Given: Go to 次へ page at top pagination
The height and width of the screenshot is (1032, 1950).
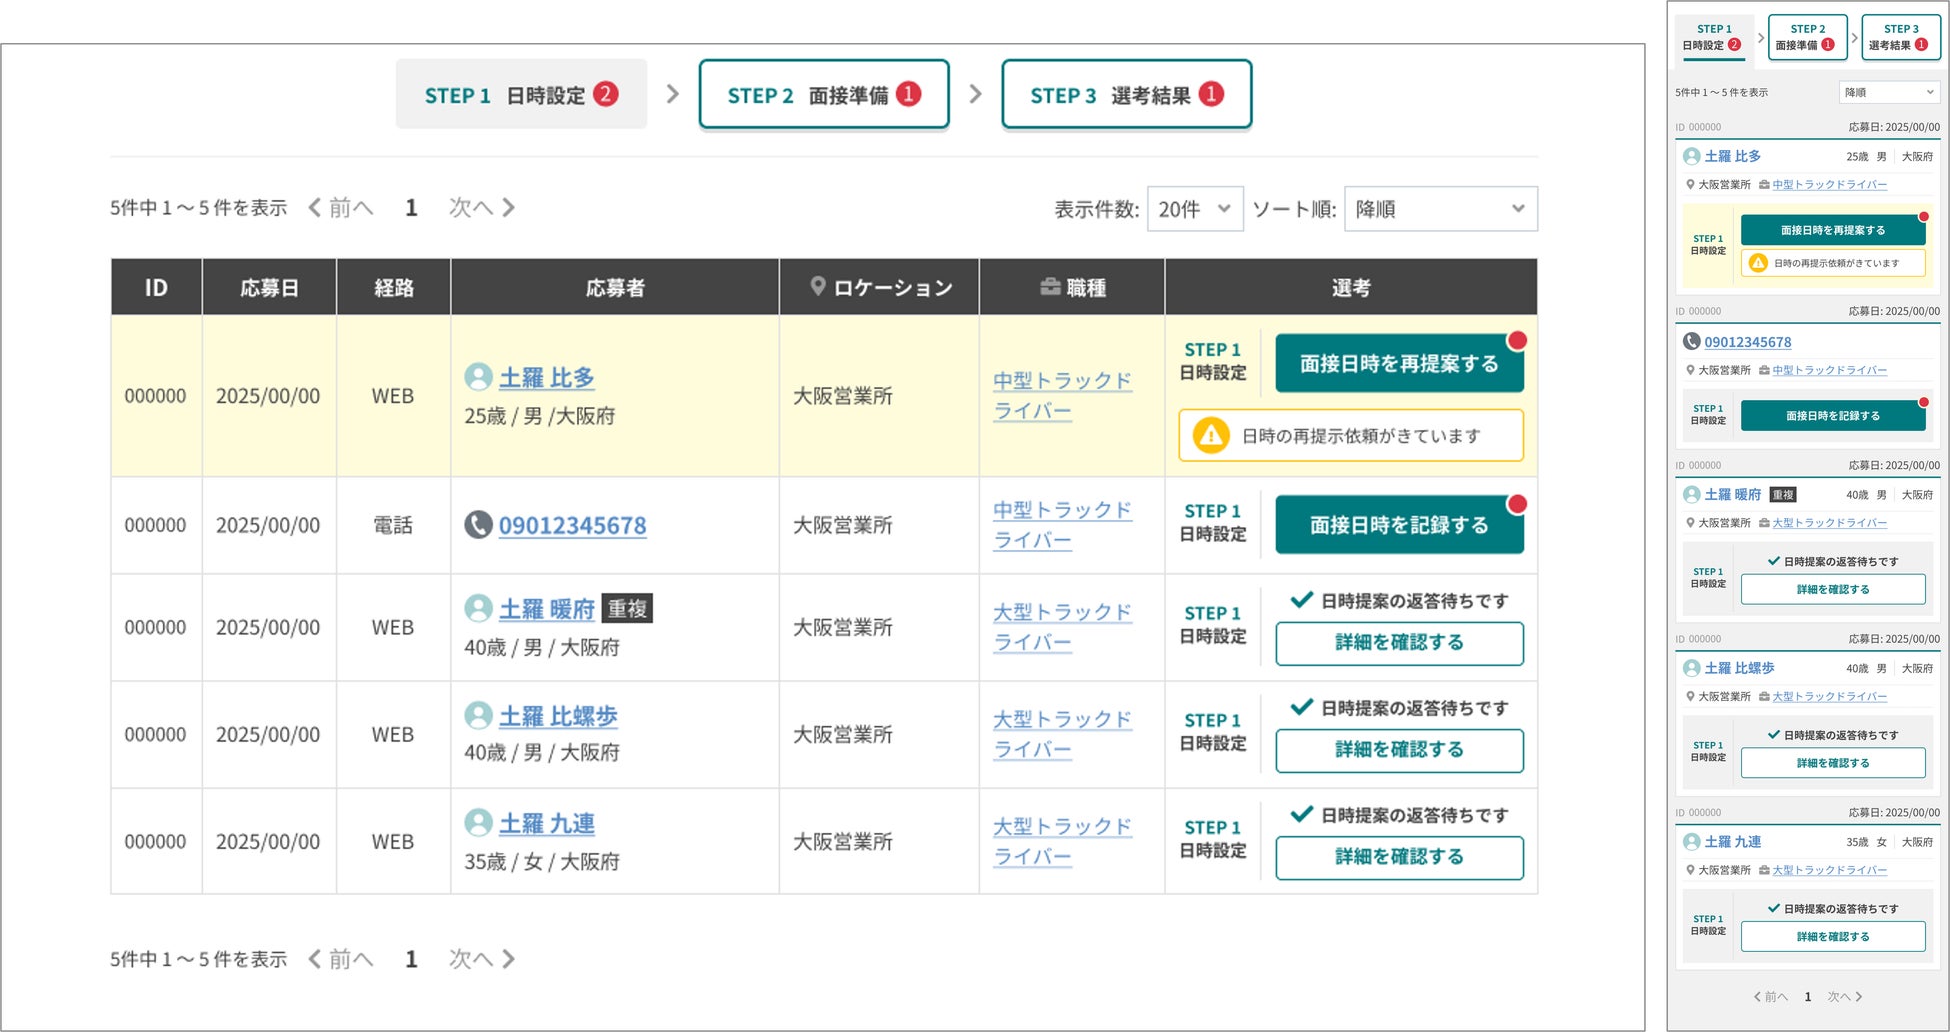Looking at the screenshot, I should [x=481, y=207].
